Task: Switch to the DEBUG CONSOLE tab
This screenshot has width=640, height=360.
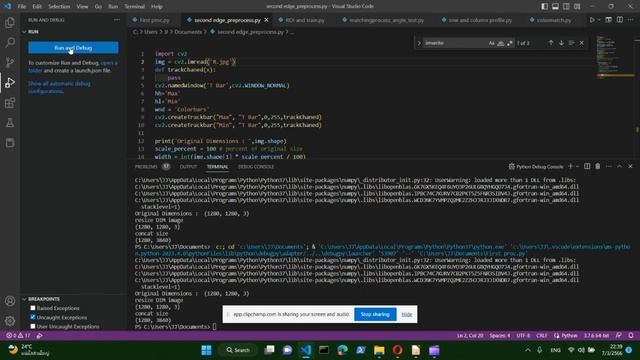Action: tap(256, 167)
